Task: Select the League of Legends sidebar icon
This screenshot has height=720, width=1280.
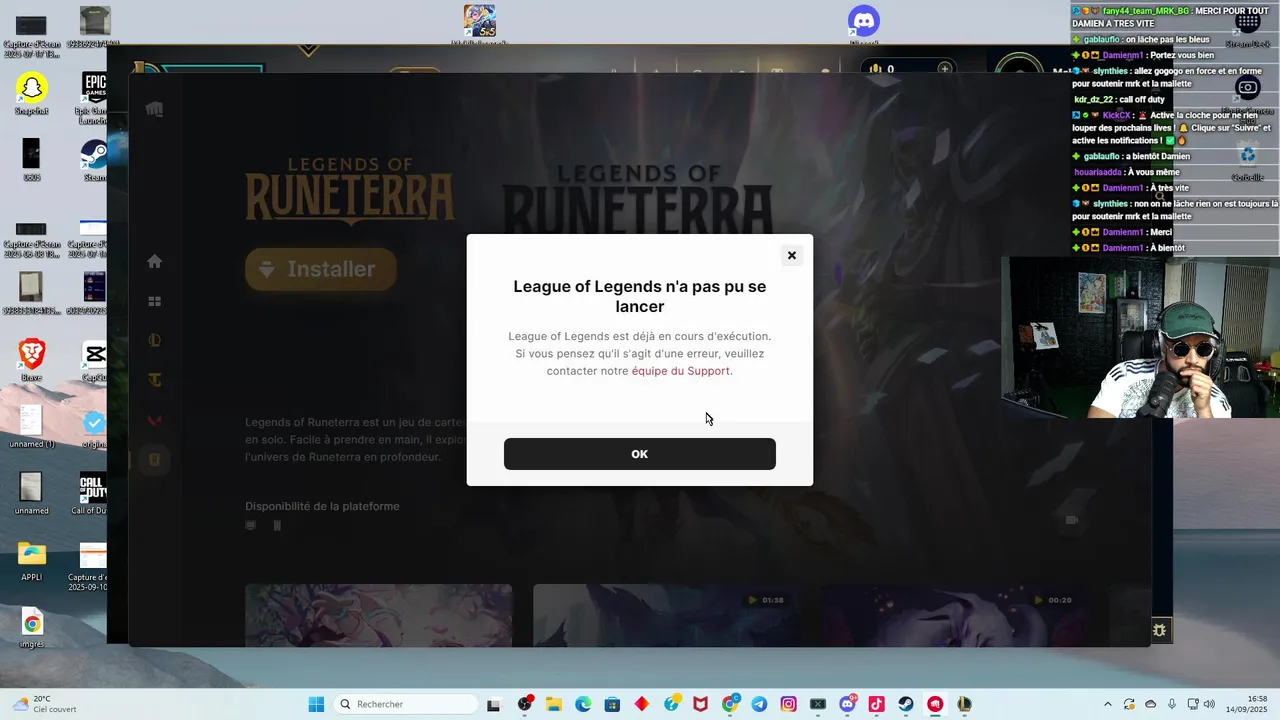Action: tap(154, 340)
